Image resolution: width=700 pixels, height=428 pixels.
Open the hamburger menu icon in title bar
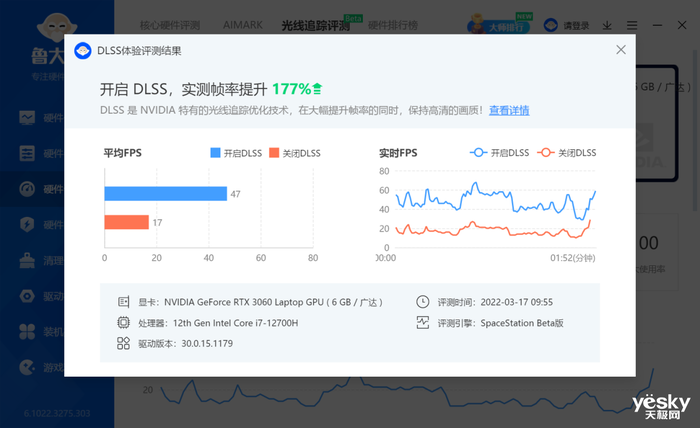click(632, 25)
